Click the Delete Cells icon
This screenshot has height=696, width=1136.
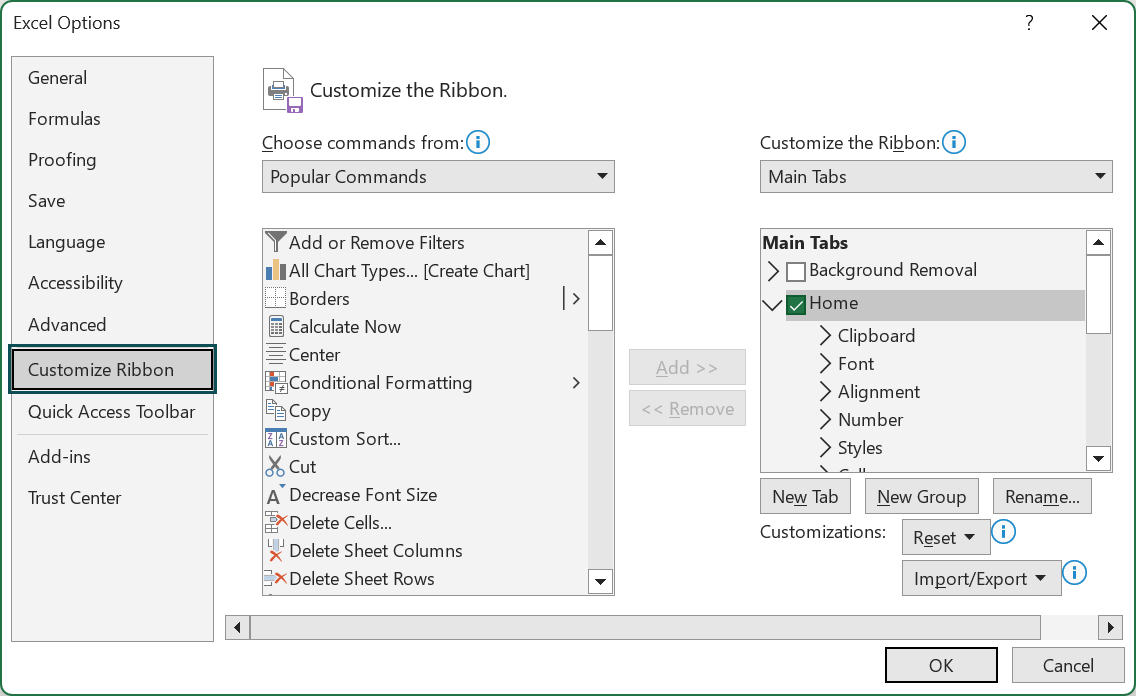click(275, 522)
